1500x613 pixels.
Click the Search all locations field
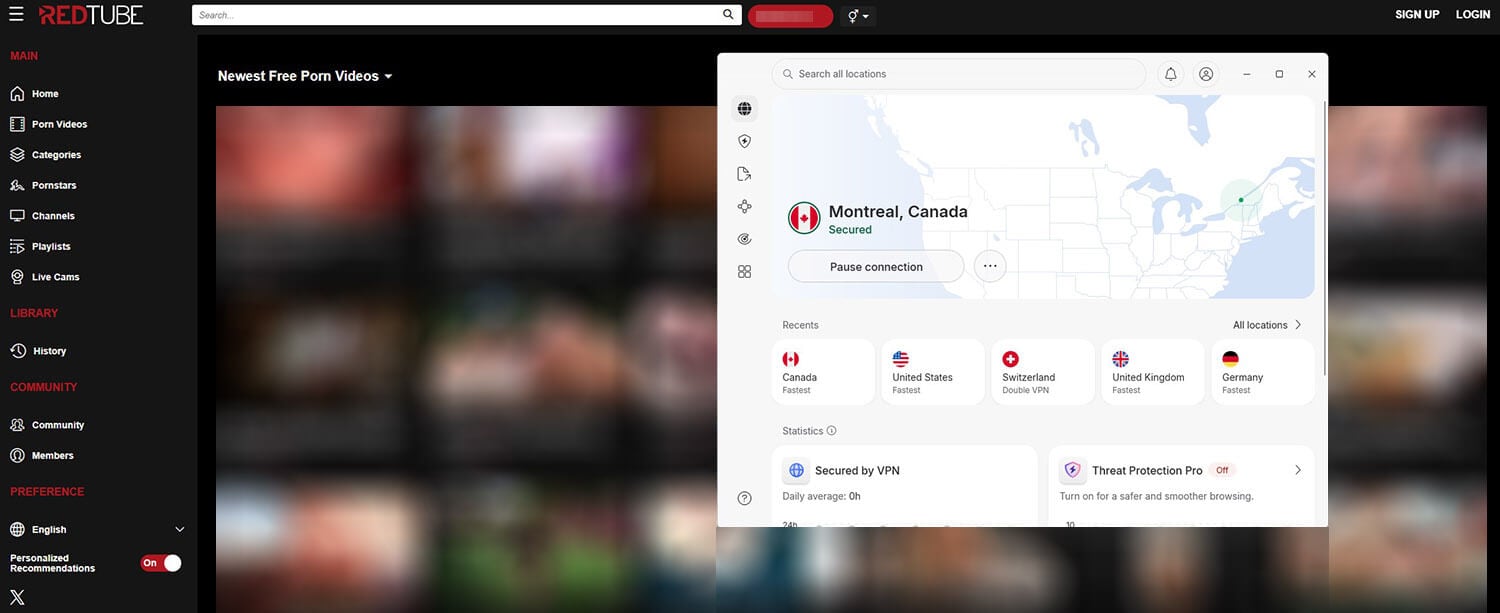959,74
